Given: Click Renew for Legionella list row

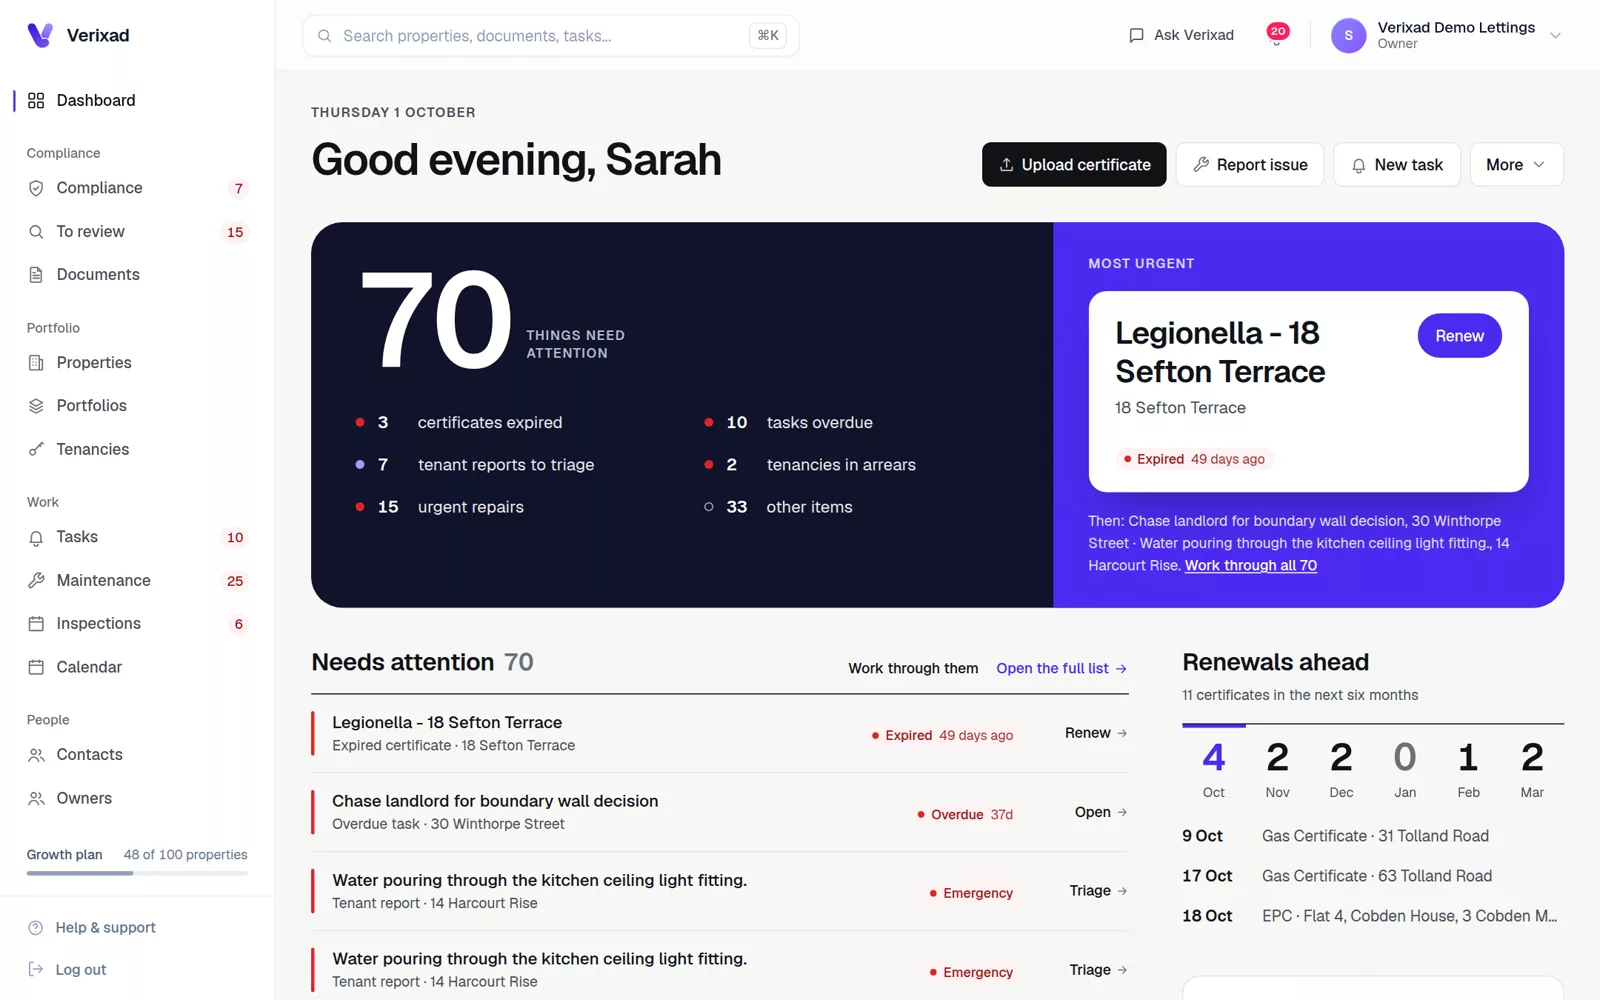Looking at the screenshot, I should (x=1096, y=733).
